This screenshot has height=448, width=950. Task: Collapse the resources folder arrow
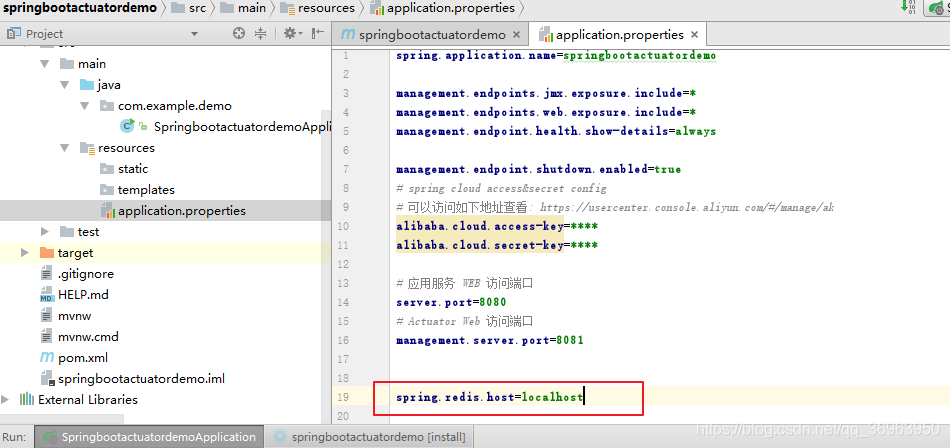[x=65, y=148]
